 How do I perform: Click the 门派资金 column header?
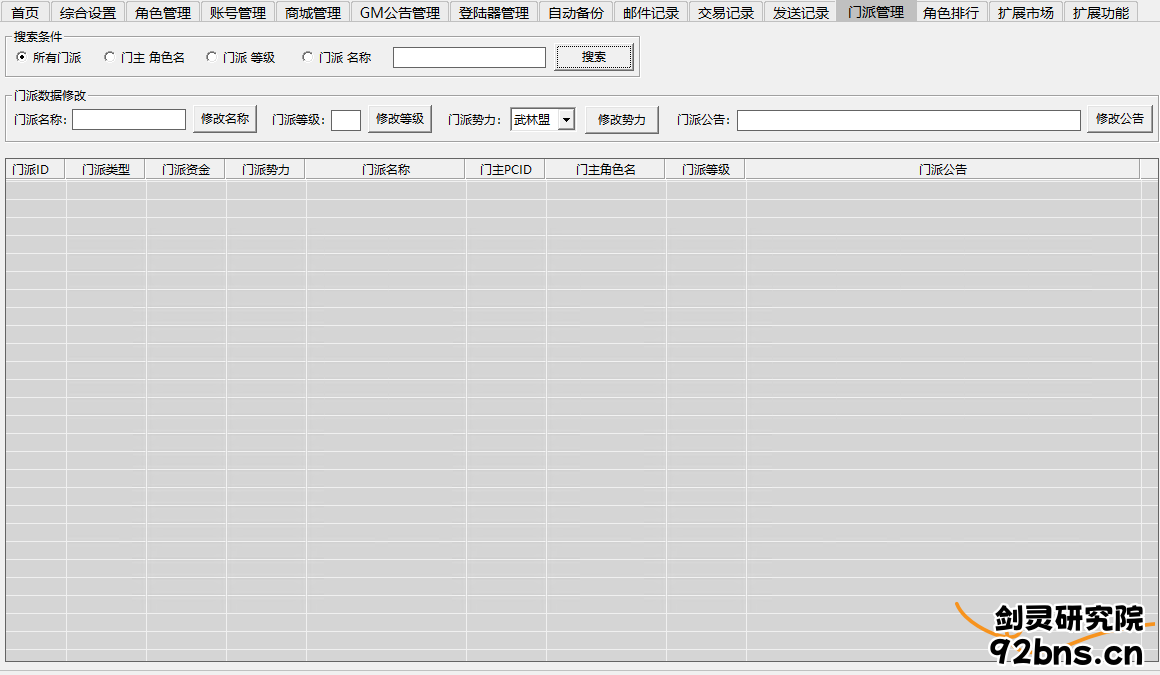click(185, 169)
